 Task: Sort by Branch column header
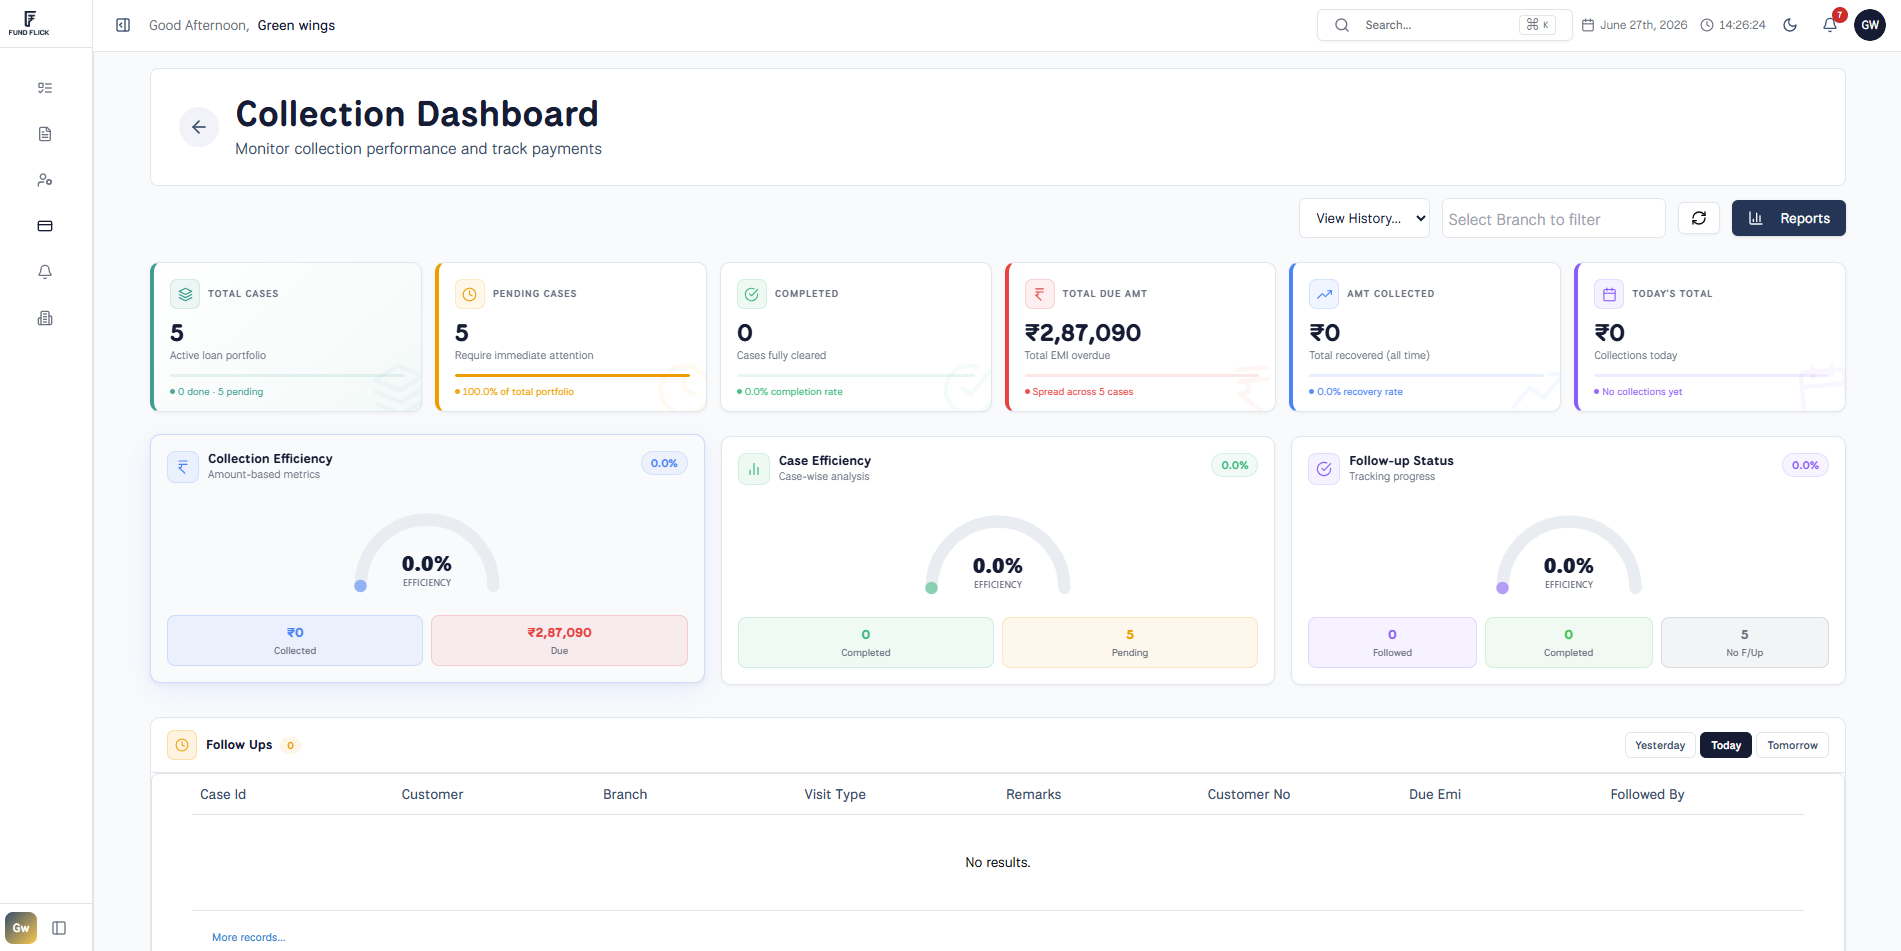coord(625,794)
